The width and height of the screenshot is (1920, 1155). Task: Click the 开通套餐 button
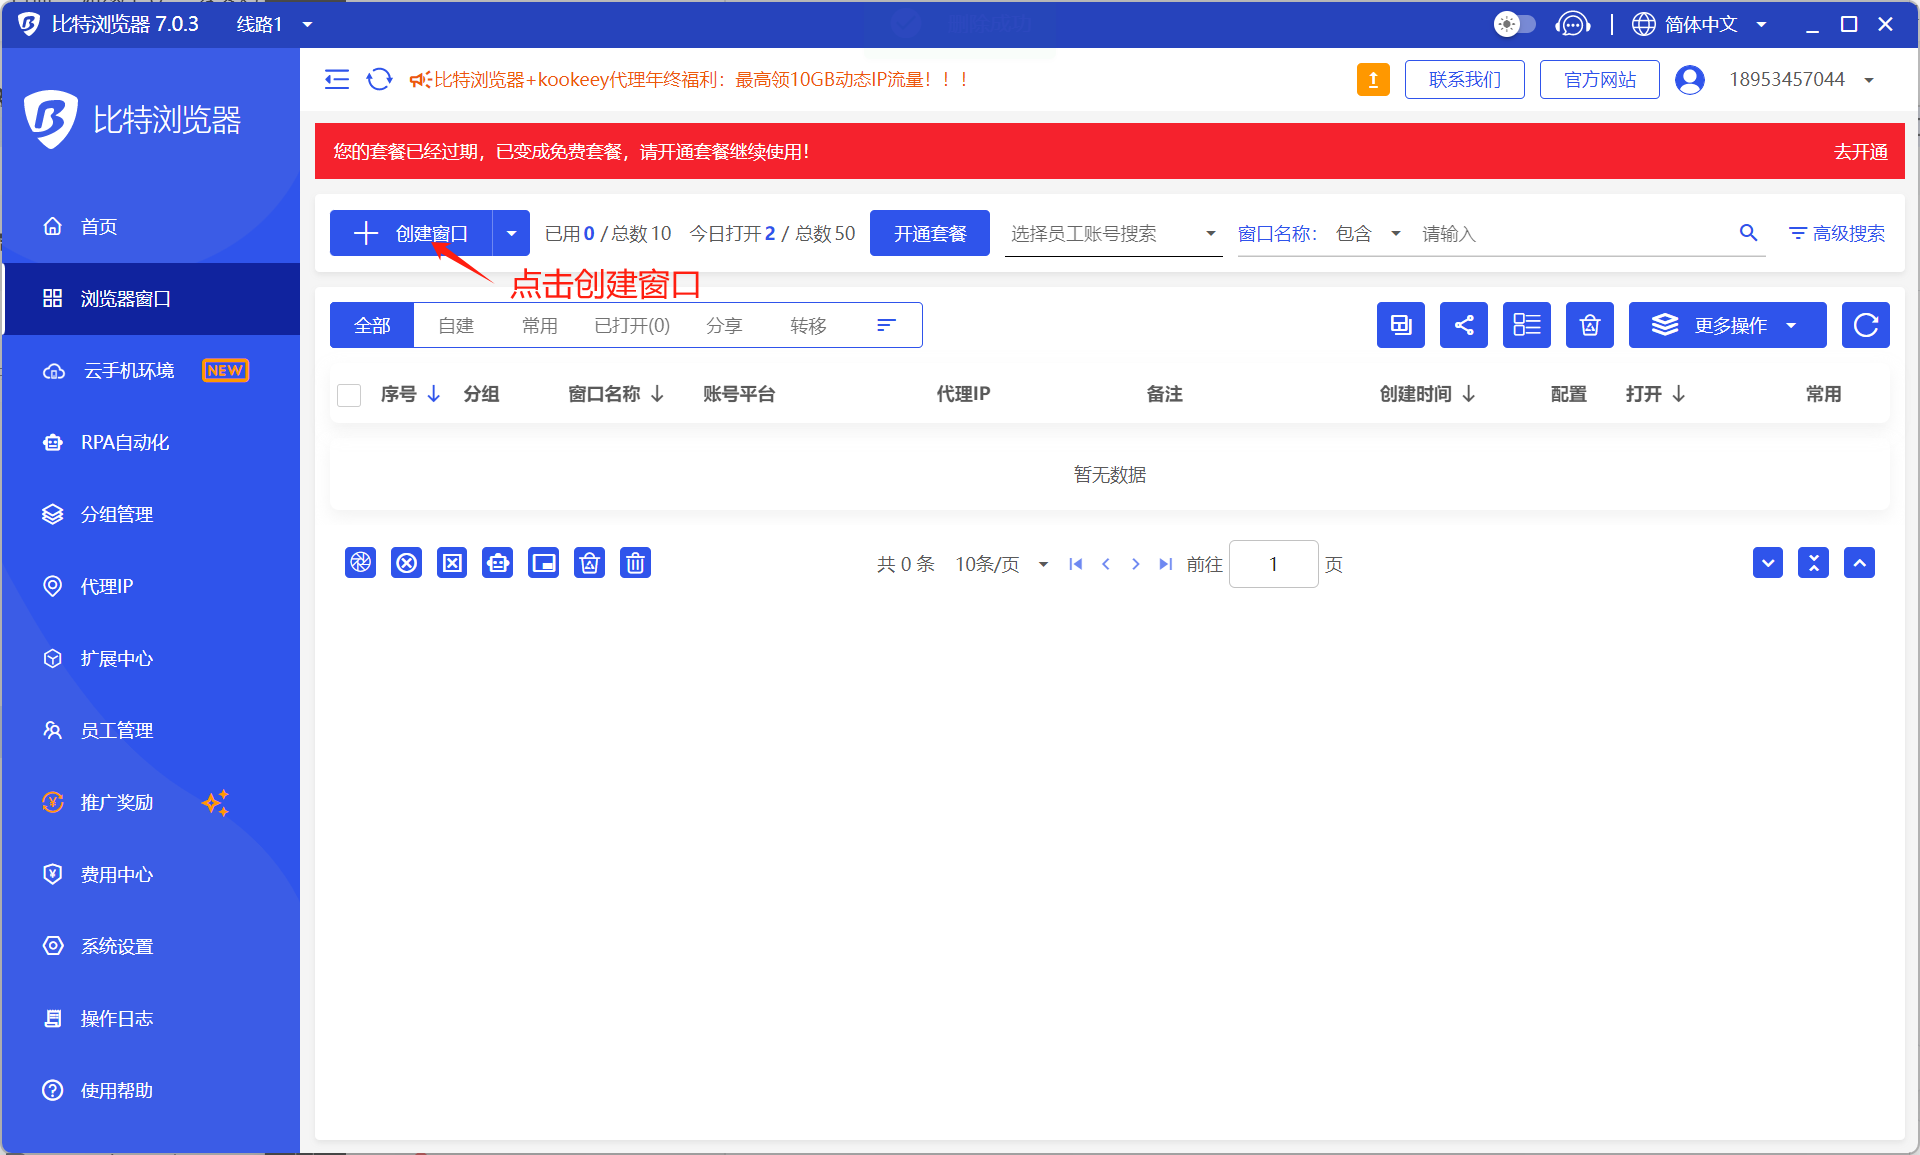coord(929,233)
